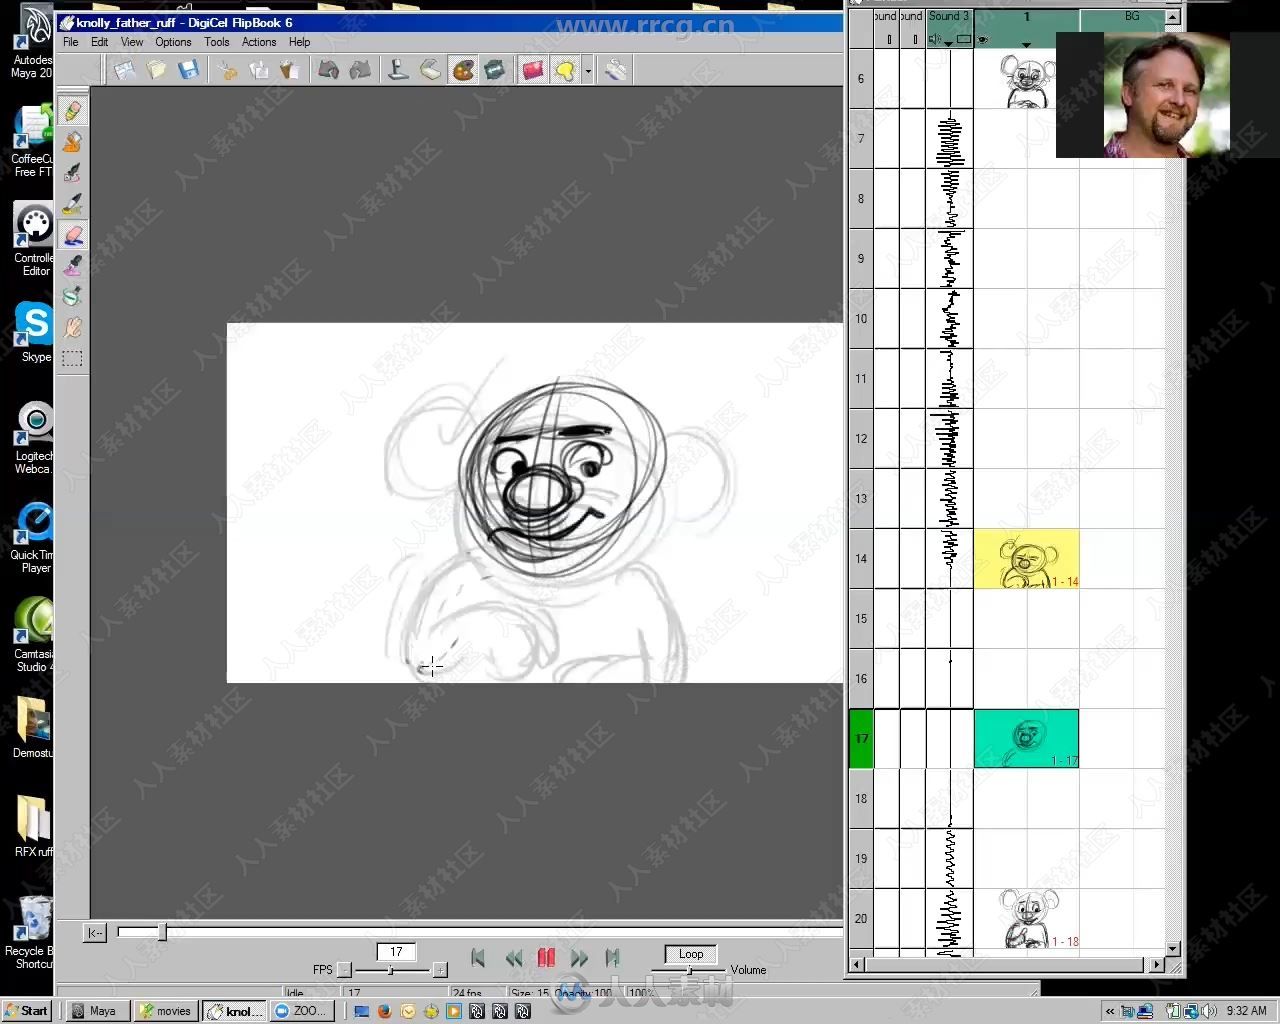This screenshot has height=1024, width=1280.
Task: Open the Edit menu
Action: (x=100, y=42)
